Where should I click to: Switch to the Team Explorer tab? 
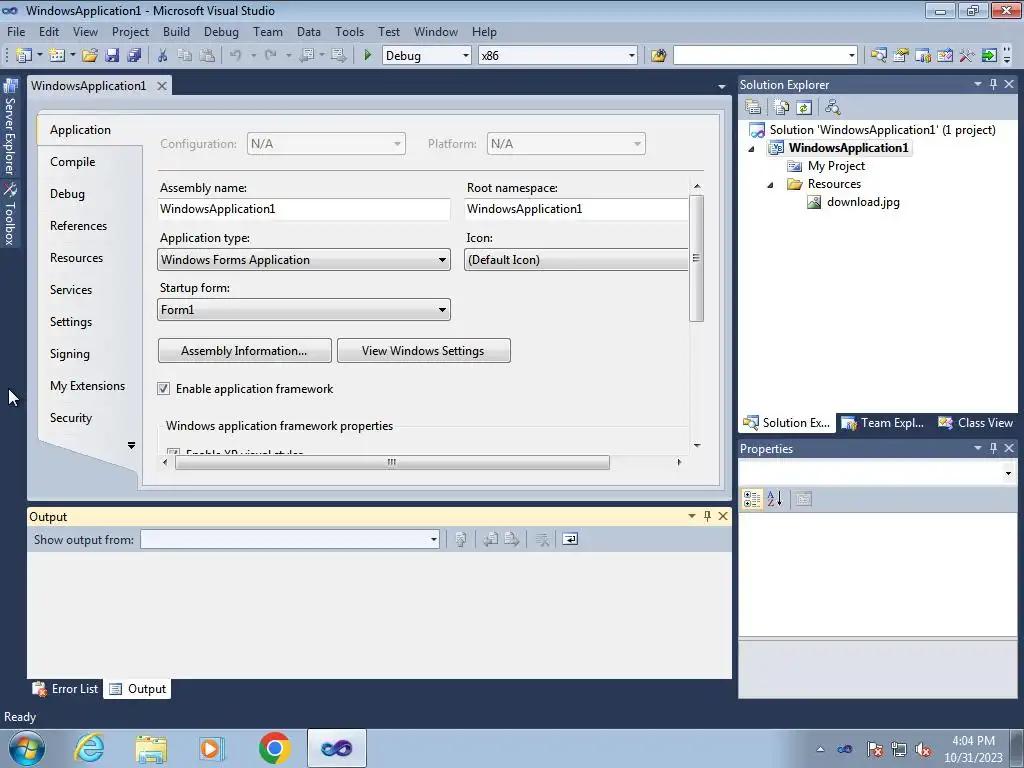(x=882, y=423)
